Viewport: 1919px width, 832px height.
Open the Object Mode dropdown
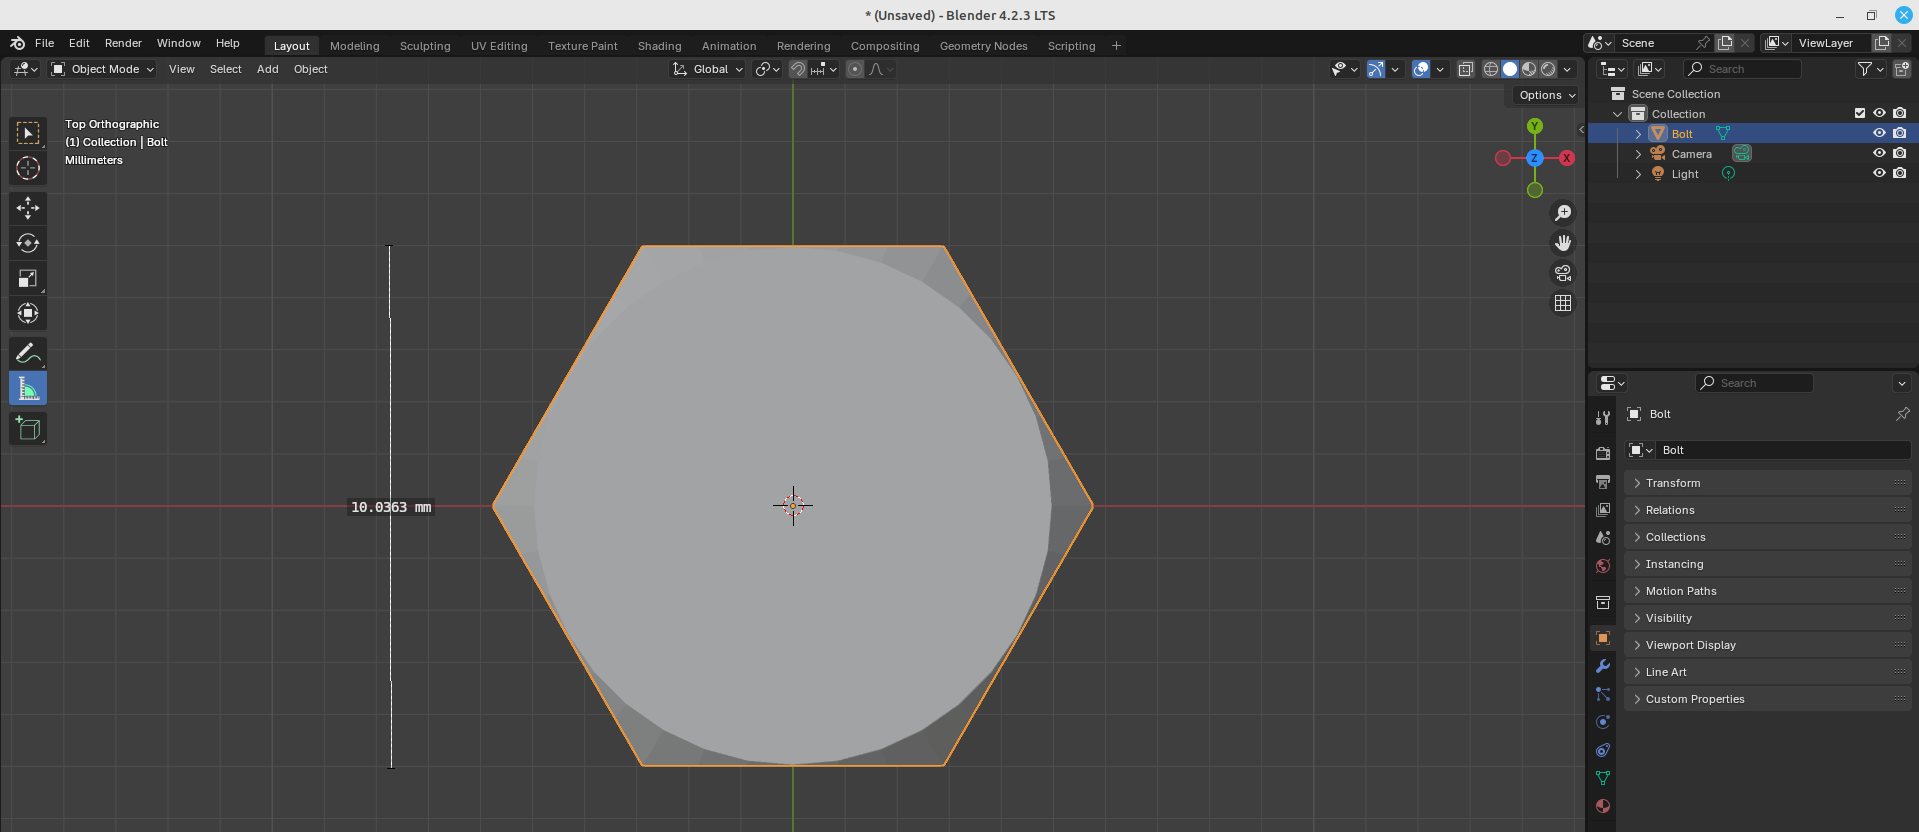103,69
